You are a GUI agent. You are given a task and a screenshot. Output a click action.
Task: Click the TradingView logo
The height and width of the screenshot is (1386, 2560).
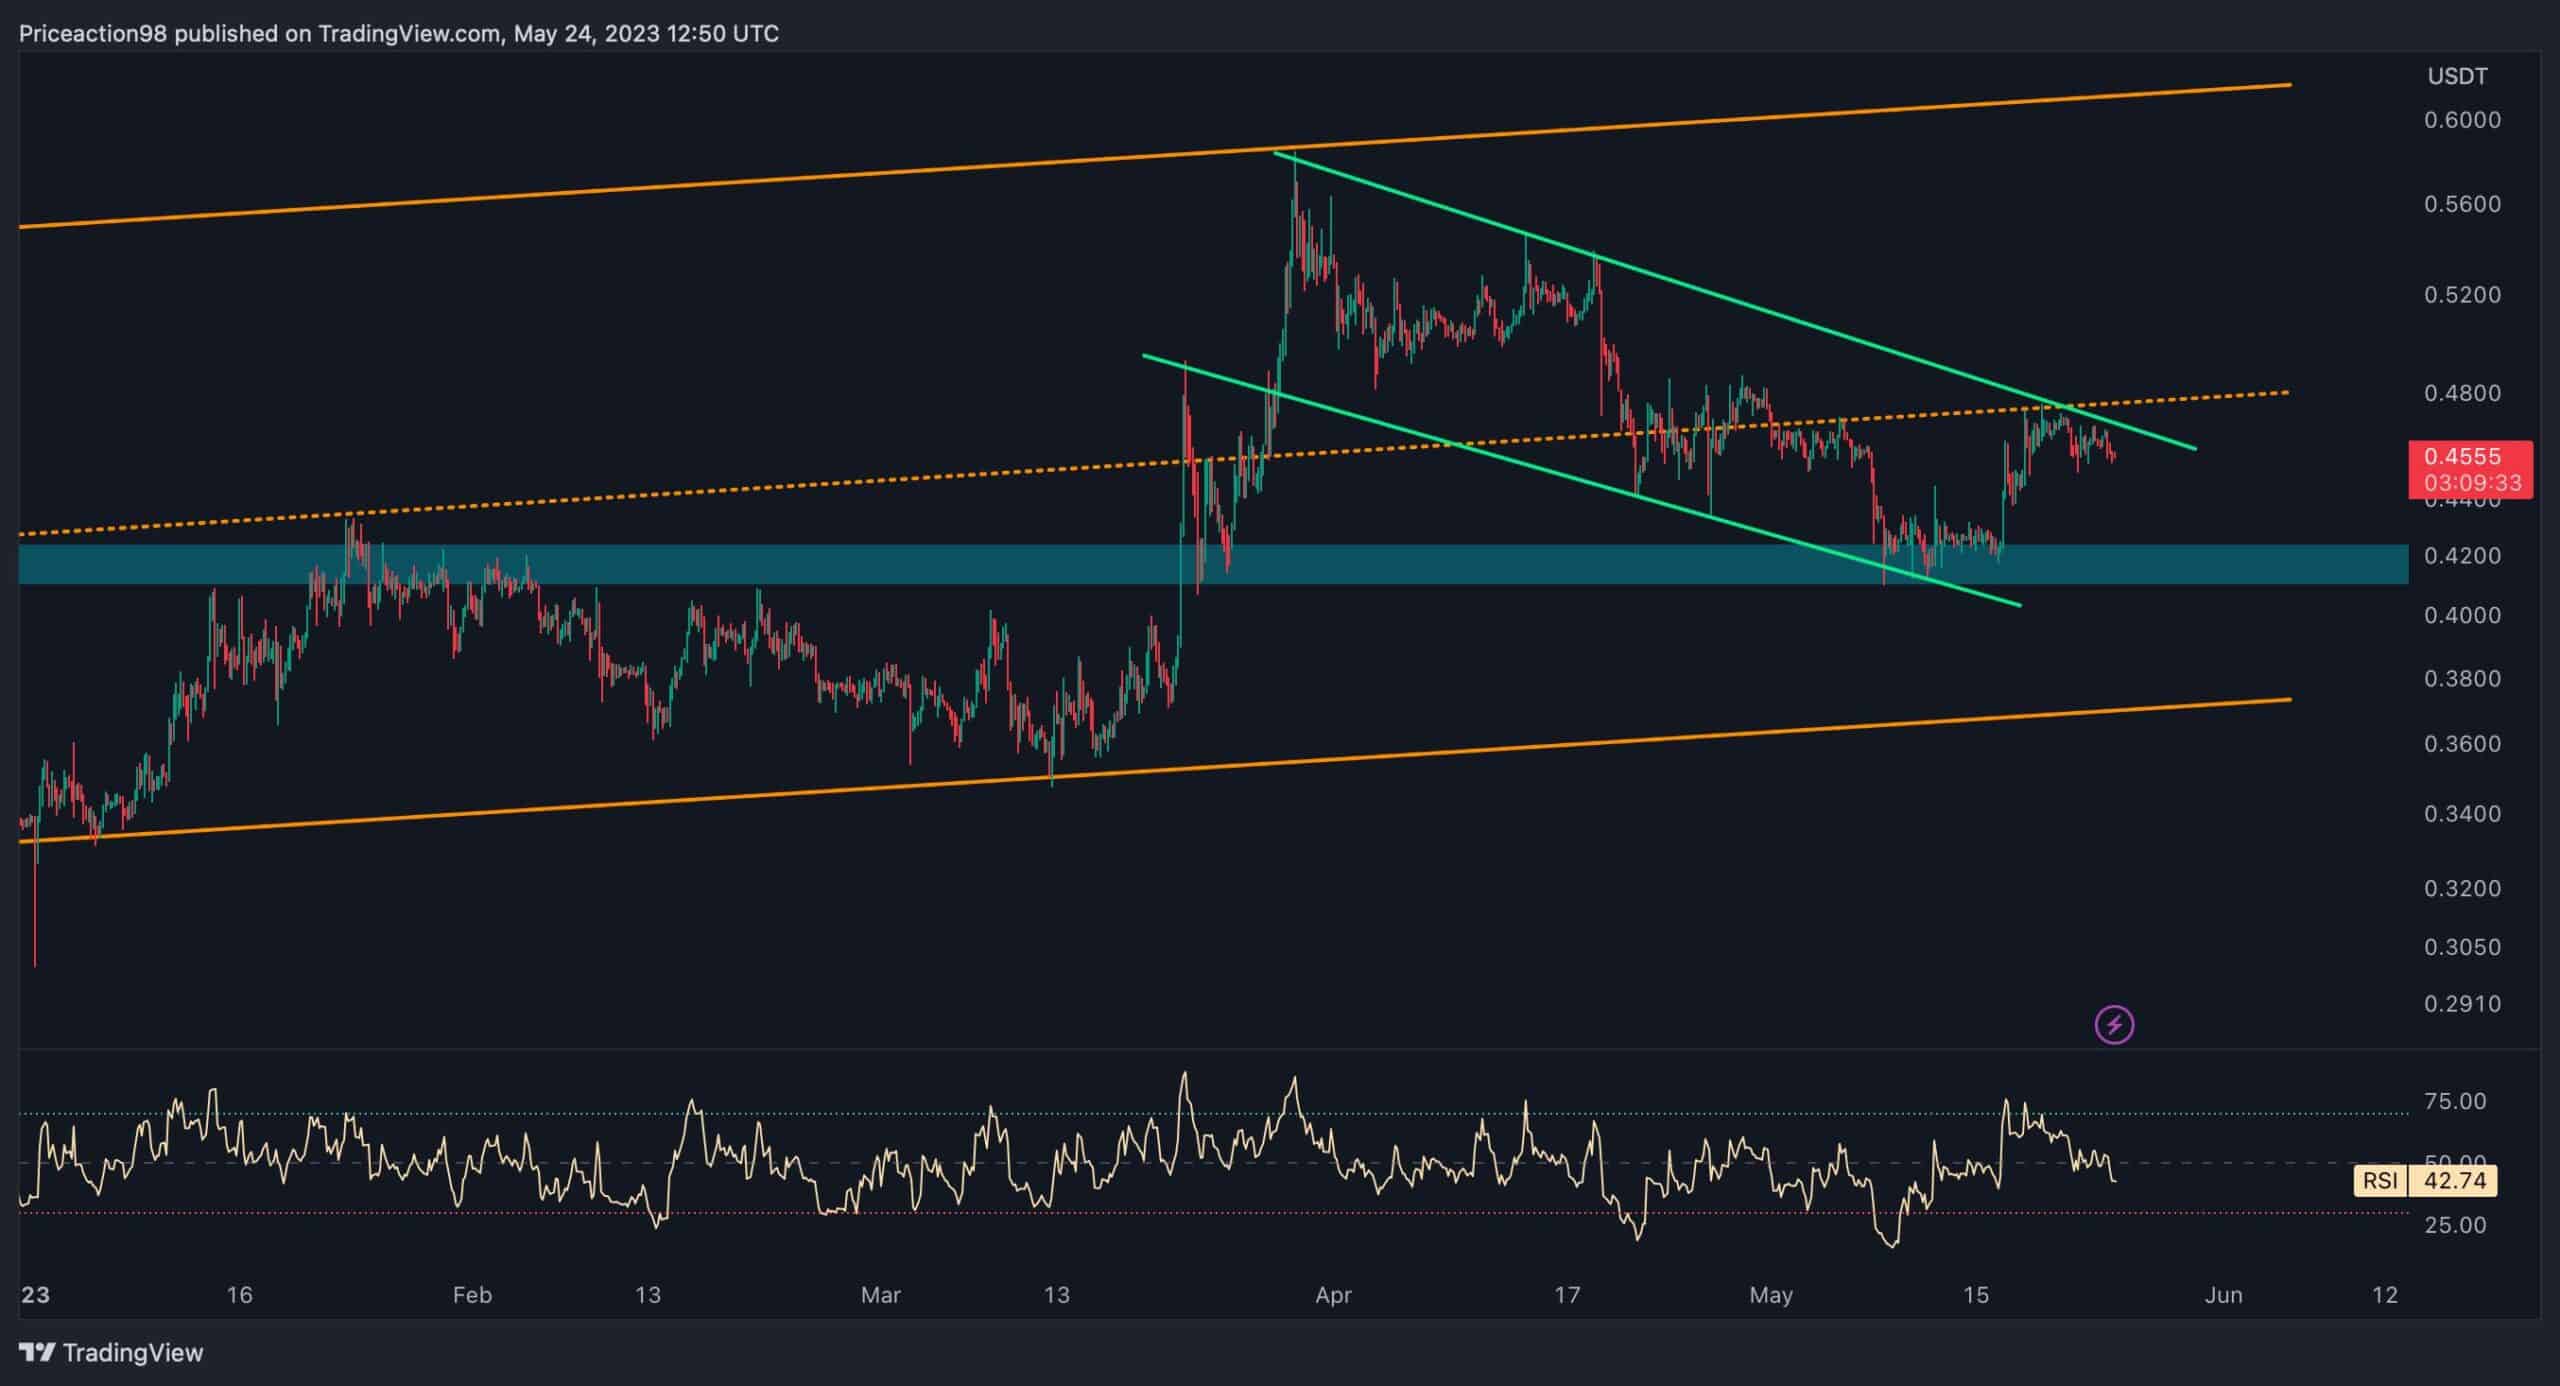(110, 1352)
